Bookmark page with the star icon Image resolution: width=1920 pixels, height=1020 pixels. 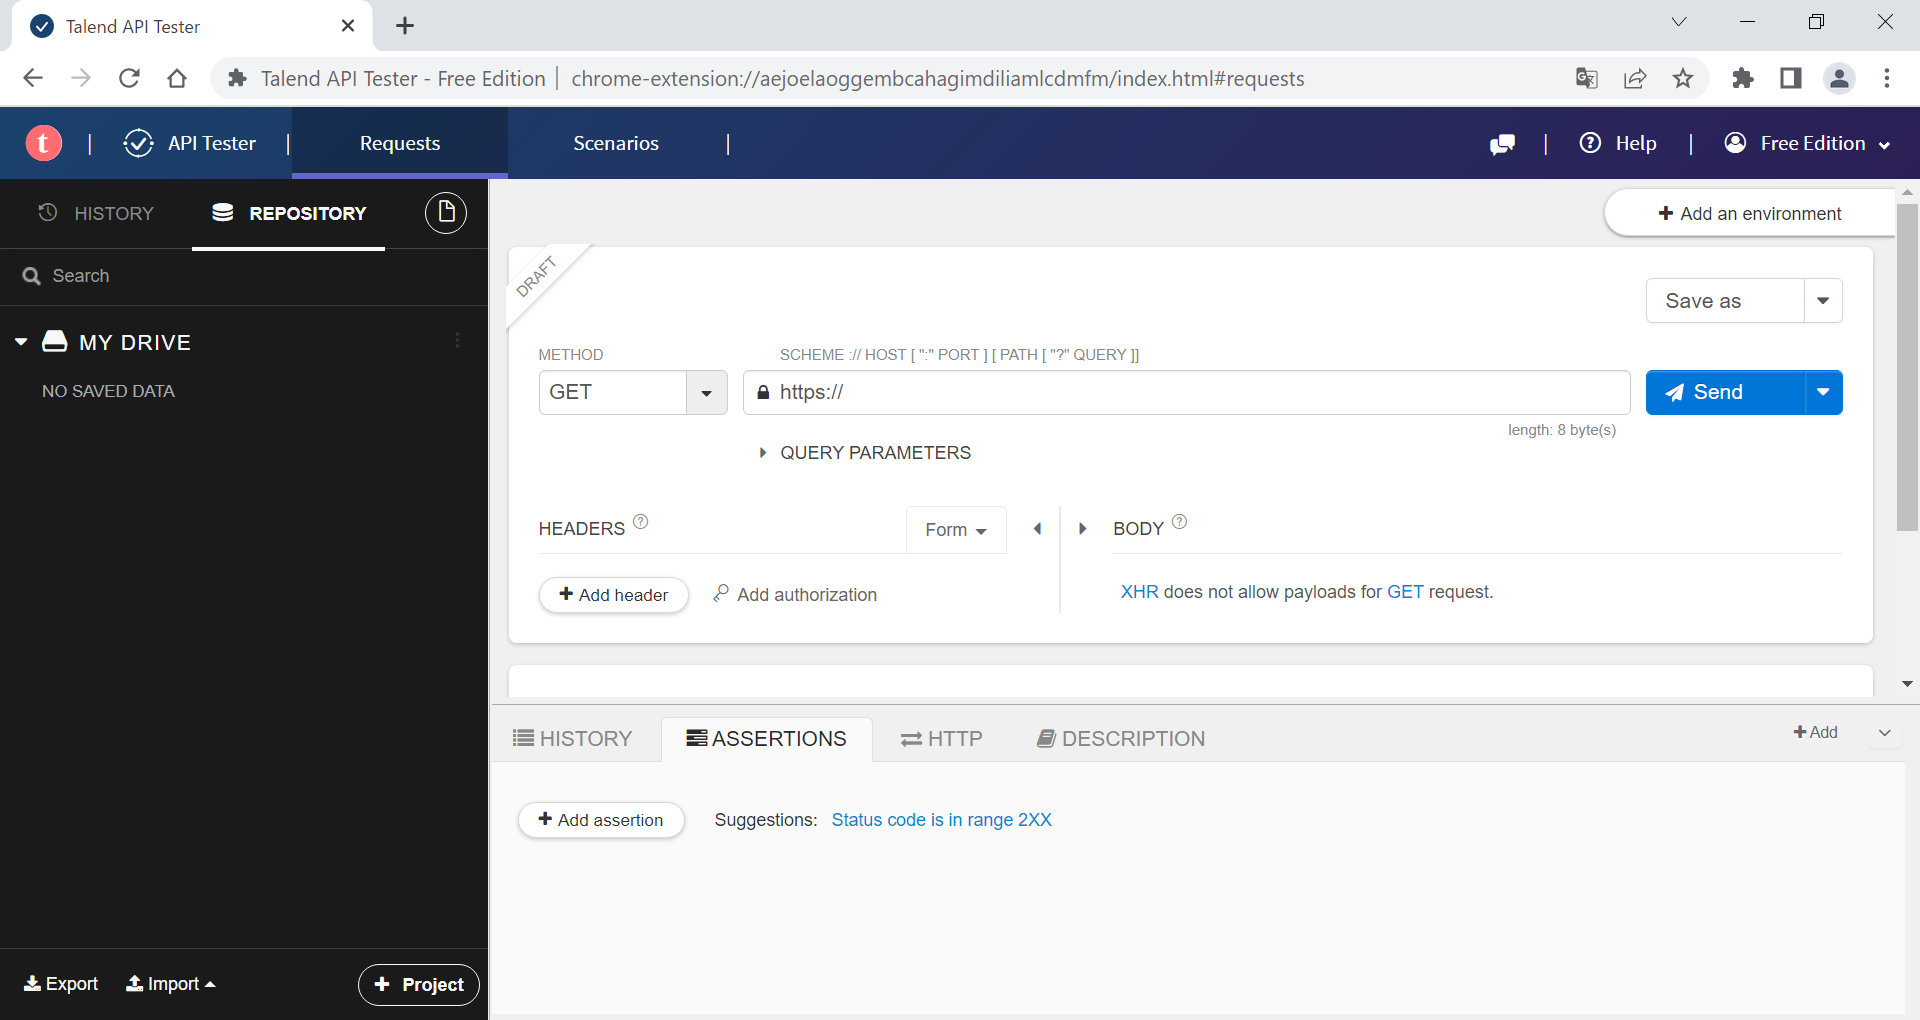[x=1683, y=79]
